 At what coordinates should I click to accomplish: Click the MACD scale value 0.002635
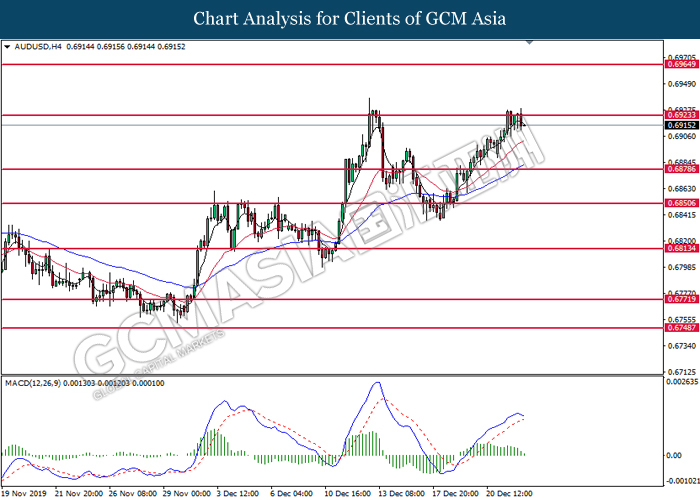coord(682,382)
